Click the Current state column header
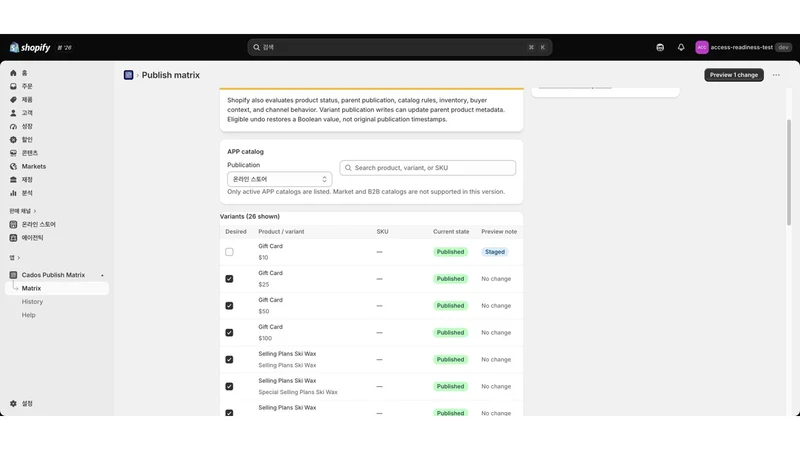800x450 pixels. coord(451,232)
